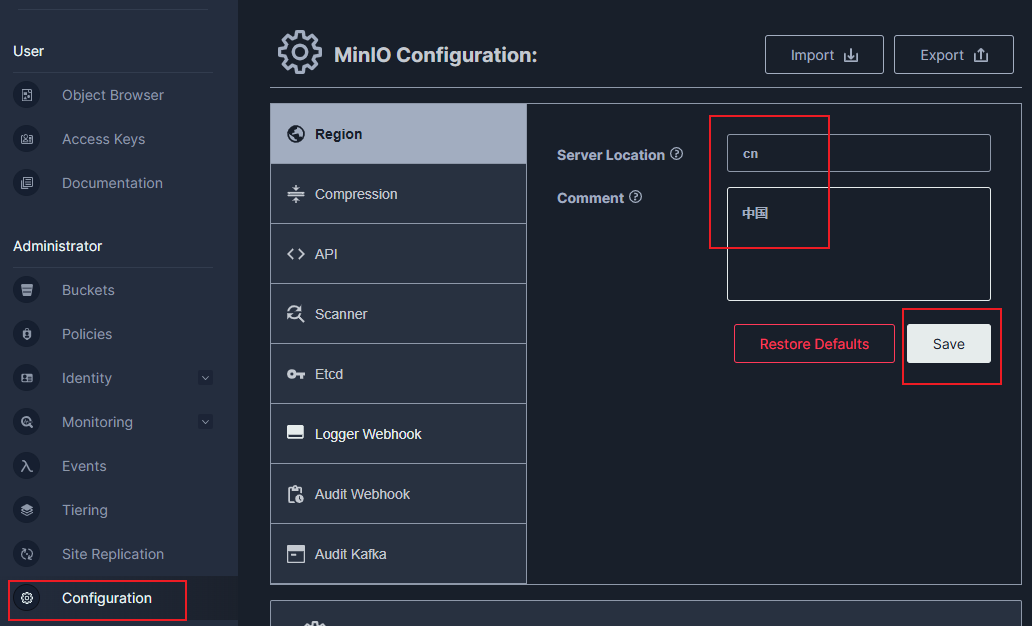Screen dimensions: 1032x626
Task: Export the MinIO configuration
Action: [x=953, y=55]
